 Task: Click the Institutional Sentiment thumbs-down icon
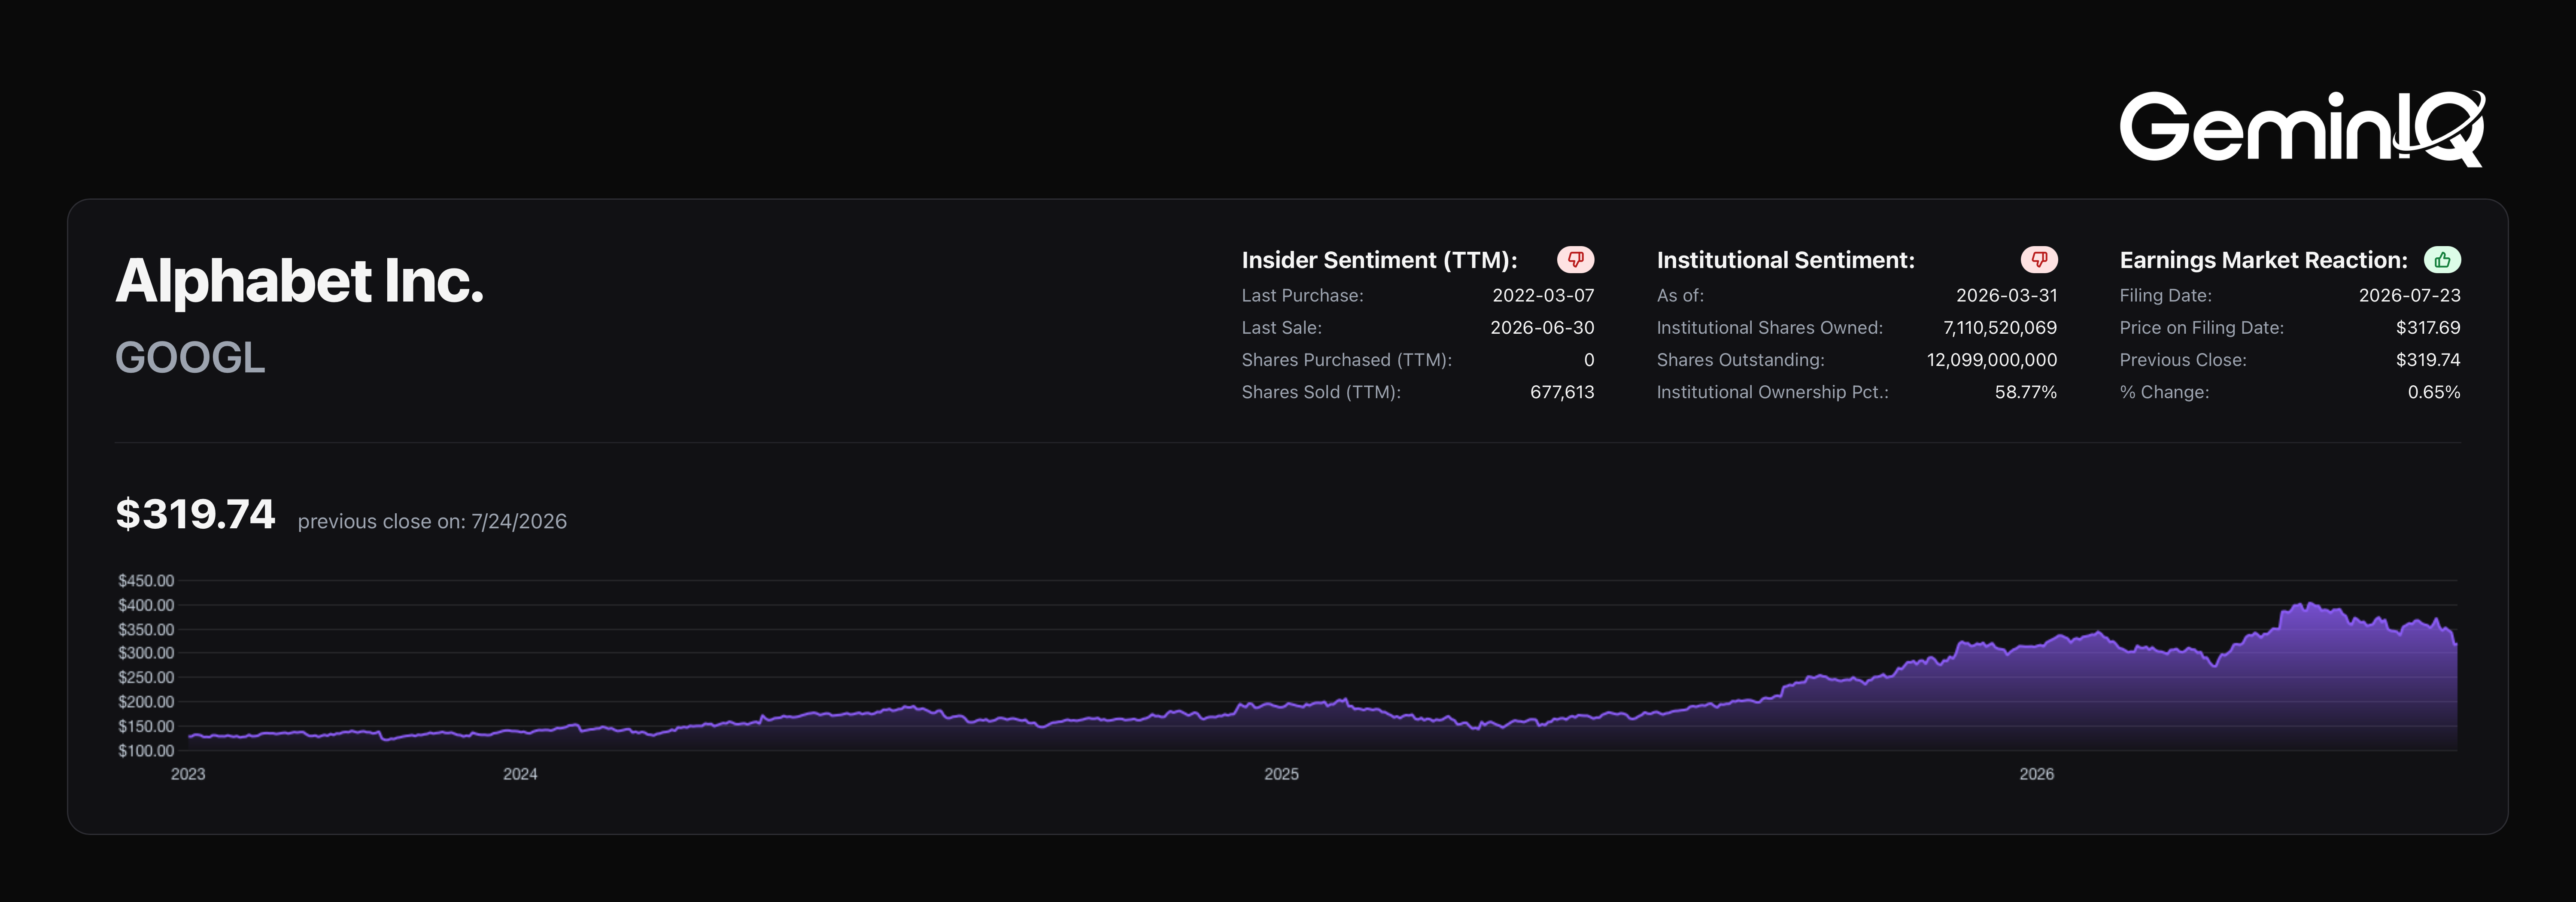pos(2039,260)
